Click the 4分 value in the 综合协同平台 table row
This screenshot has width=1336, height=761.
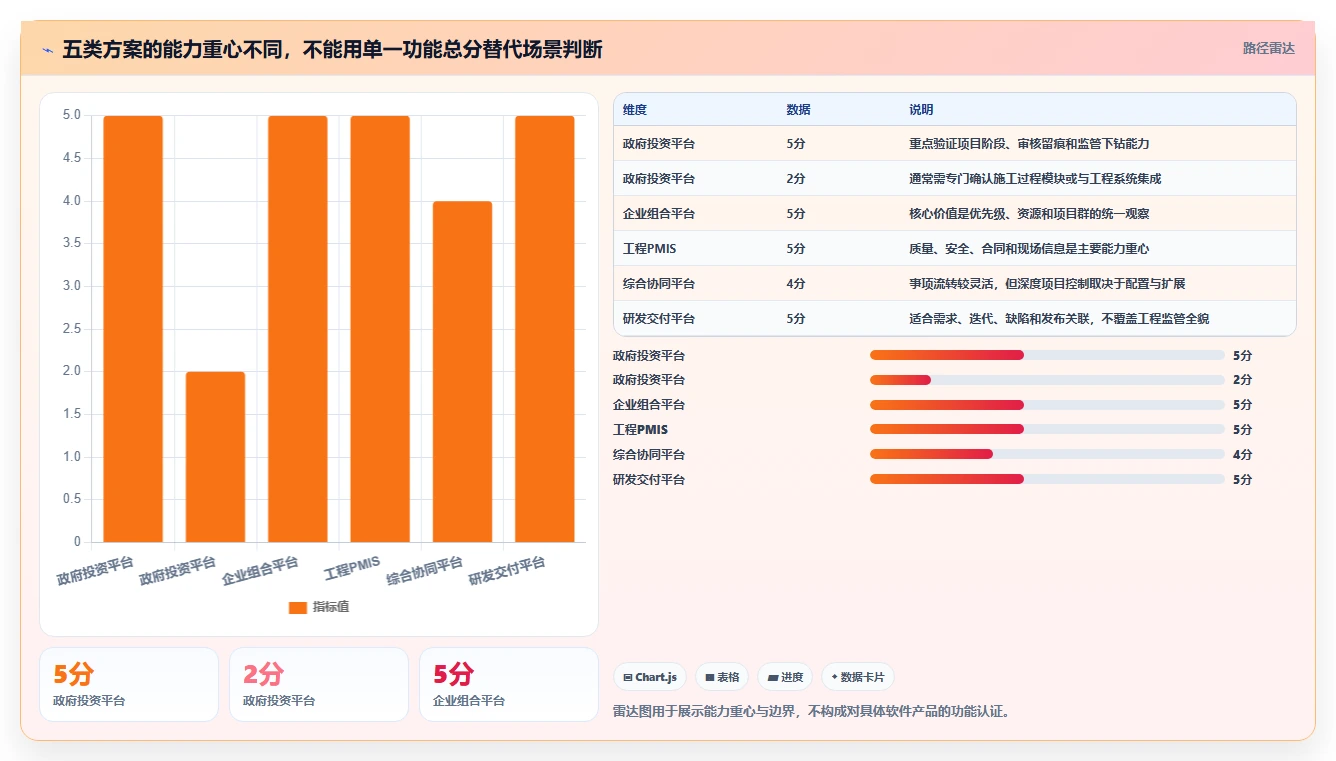coord(796,284)
